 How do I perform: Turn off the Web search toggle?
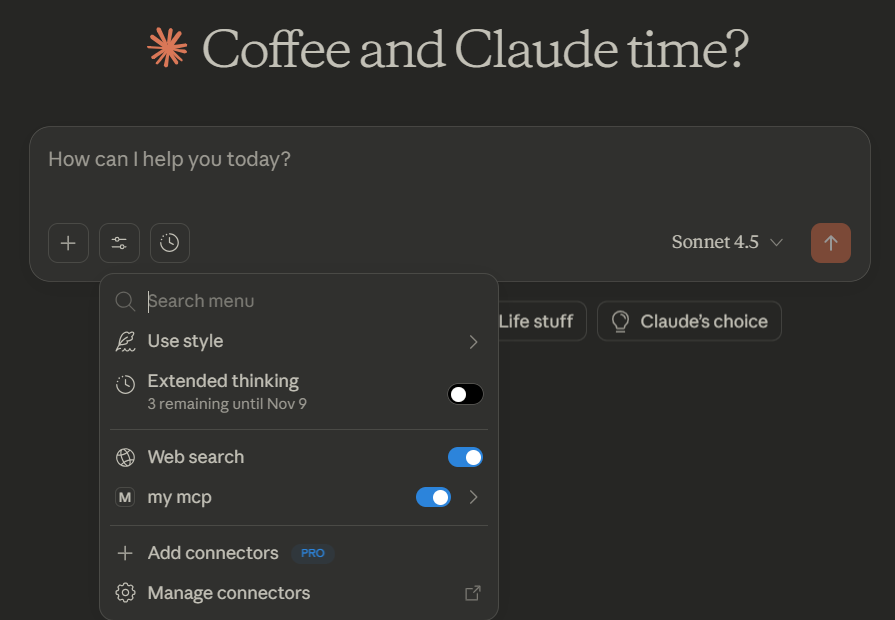click(465, 457)
